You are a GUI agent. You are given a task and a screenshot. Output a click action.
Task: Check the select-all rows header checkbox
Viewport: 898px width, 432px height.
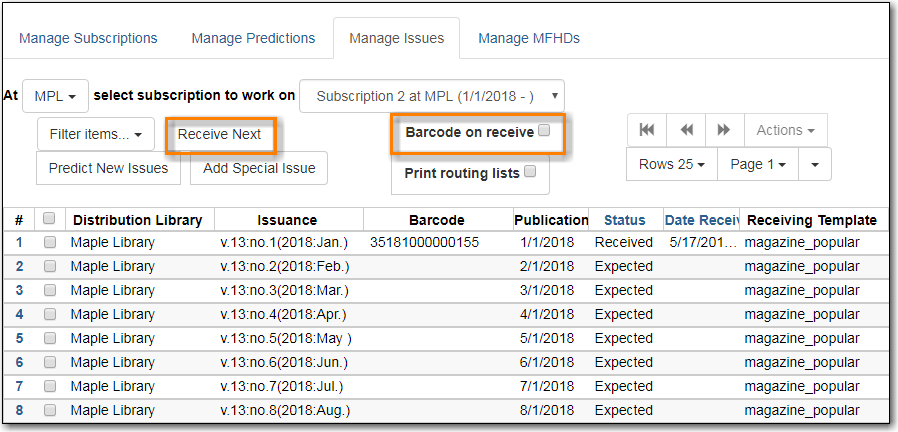[49, 220]
